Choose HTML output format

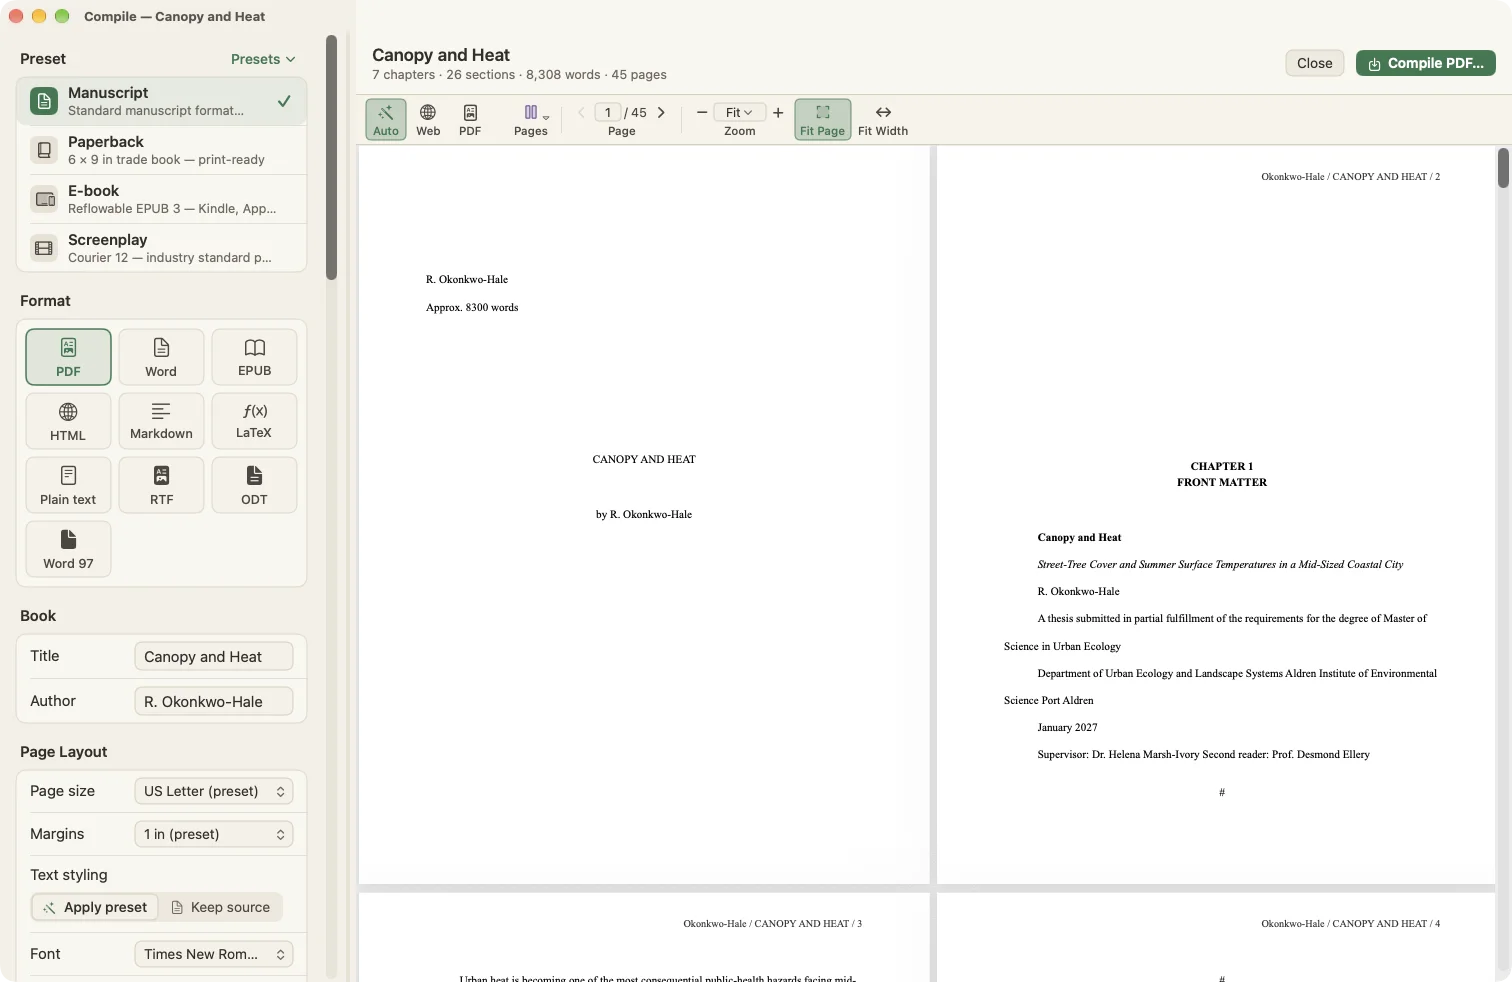pyautogui.click(x=68, y=421)
